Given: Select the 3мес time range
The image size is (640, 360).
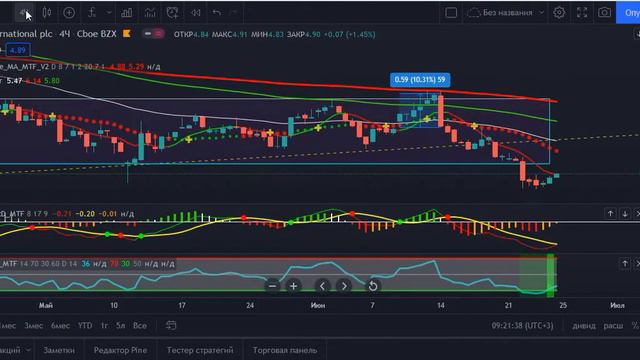Looking at the screenshot, I should tap(33, 326).
